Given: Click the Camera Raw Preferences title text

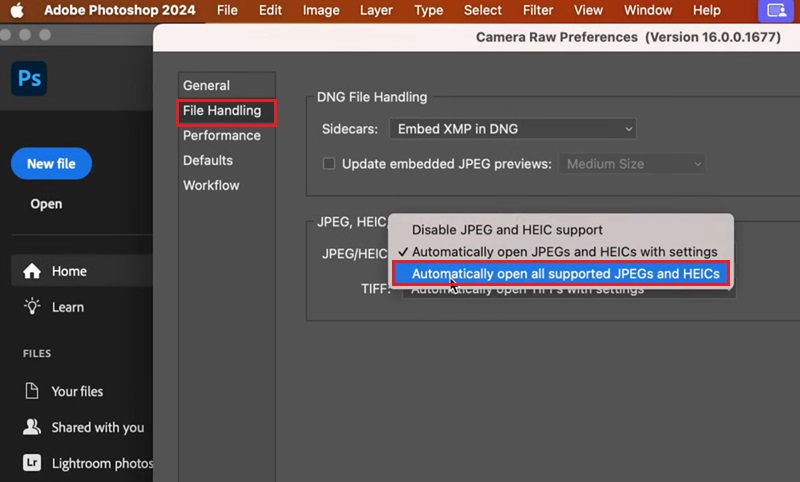Looking at the screenshot, I should click(x=628, y=37).
